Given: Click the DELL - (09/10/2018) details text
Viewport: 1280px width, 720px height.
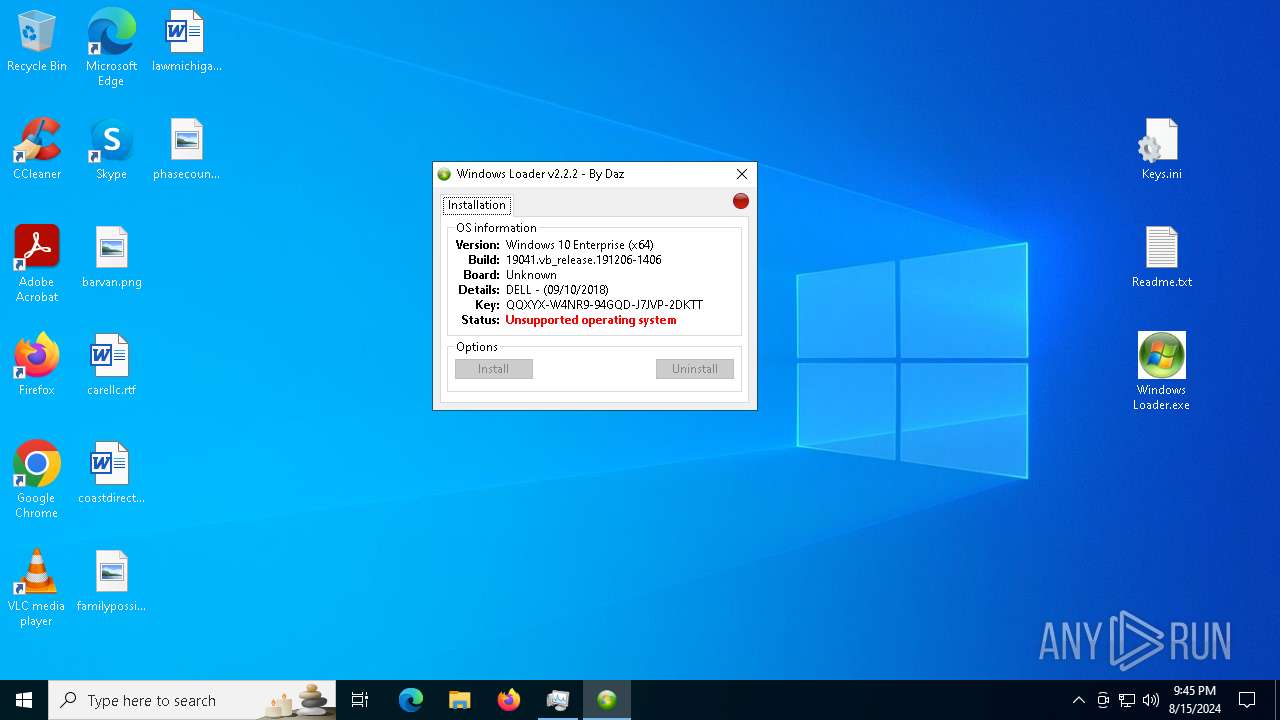Looking at the screenshot, I should pyautogui.click(x=557, y=290).
